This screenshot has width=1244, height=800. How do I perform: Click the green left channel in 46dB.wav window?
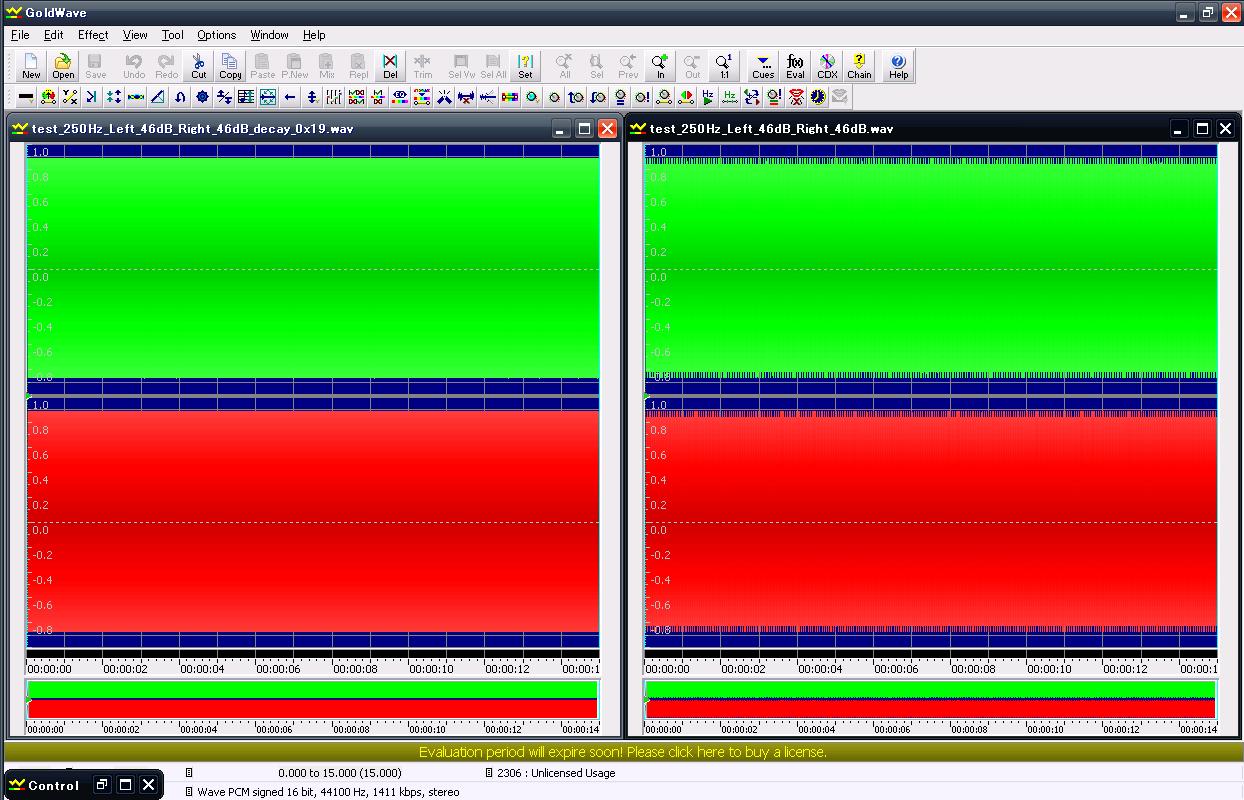[x=931, y=269]
